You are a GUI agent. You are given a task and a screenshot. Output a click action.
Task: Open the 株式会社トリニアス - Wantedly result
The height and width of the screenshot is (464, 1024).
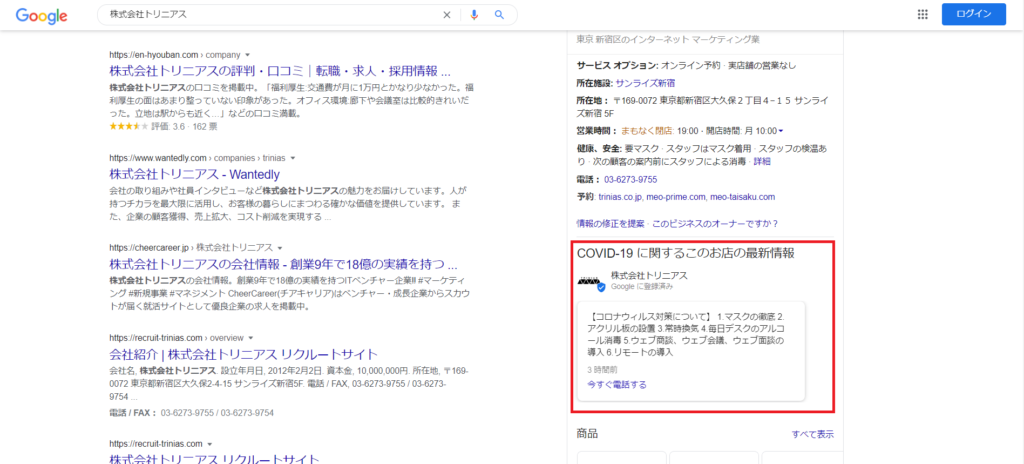click(195, 174)
